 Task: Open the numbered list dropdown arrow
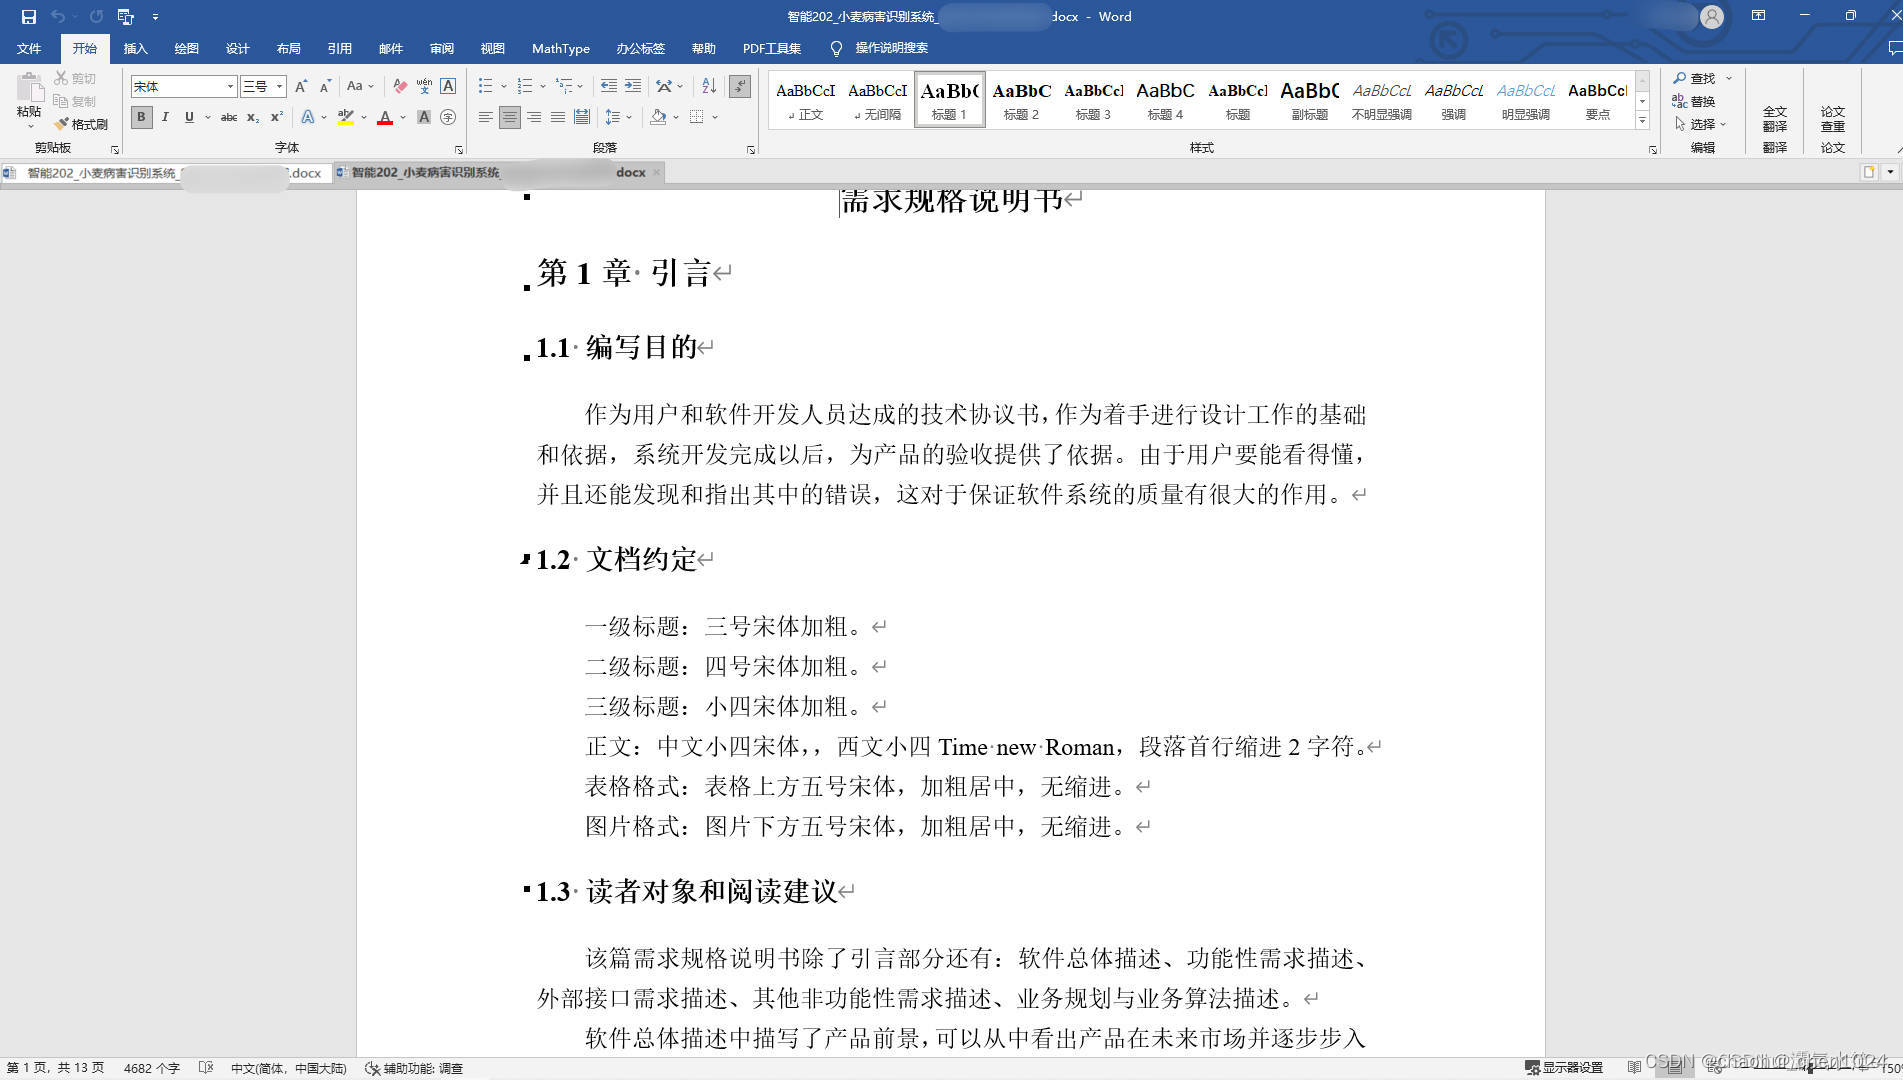(542, 86)
